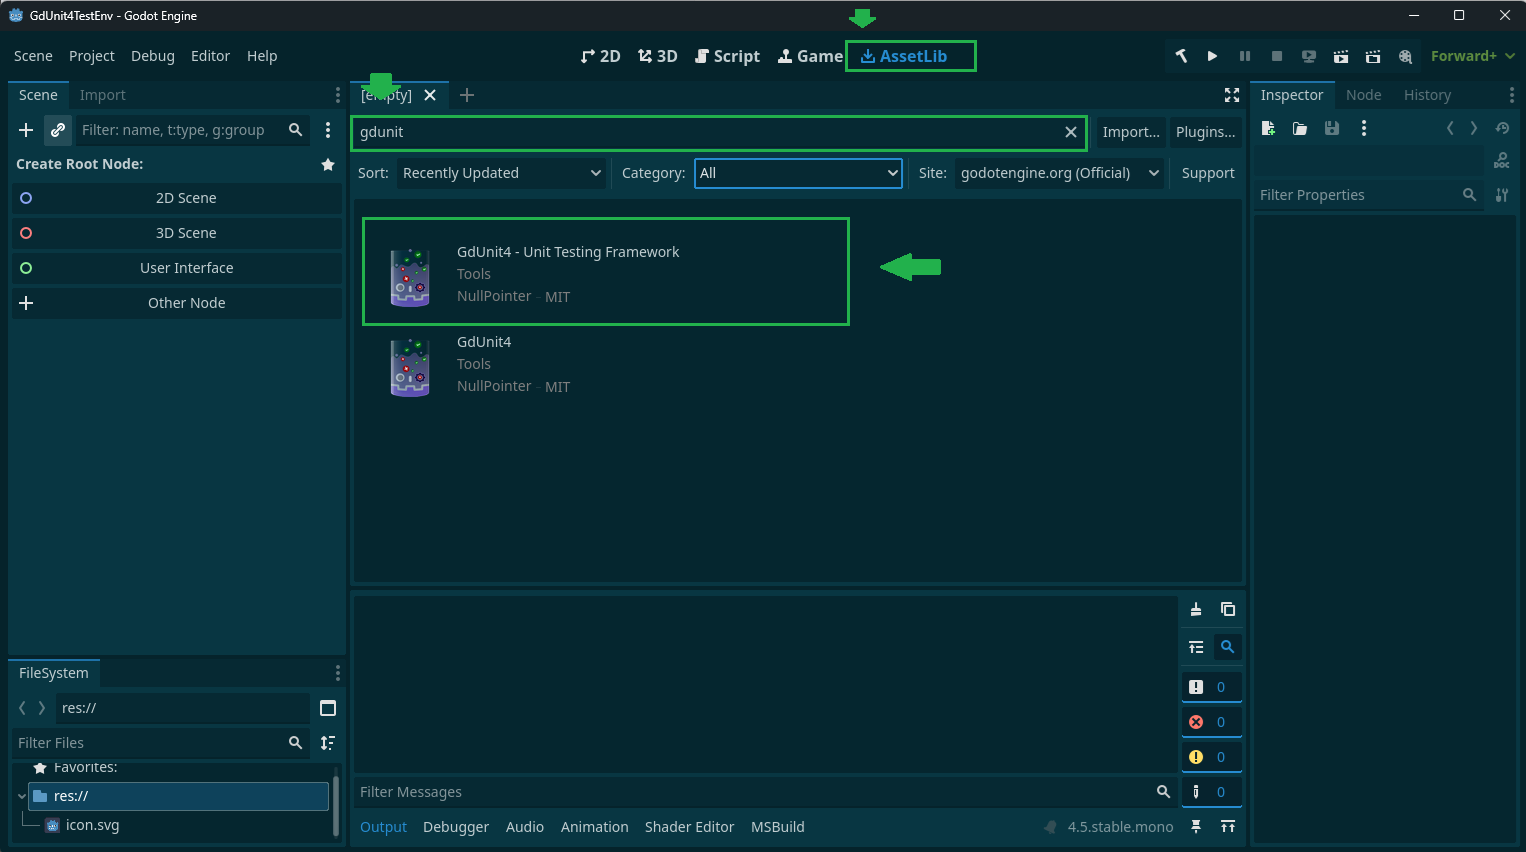Click the Movie Maker mode icon
The image size is (1526, 852).
[1405, 56]
